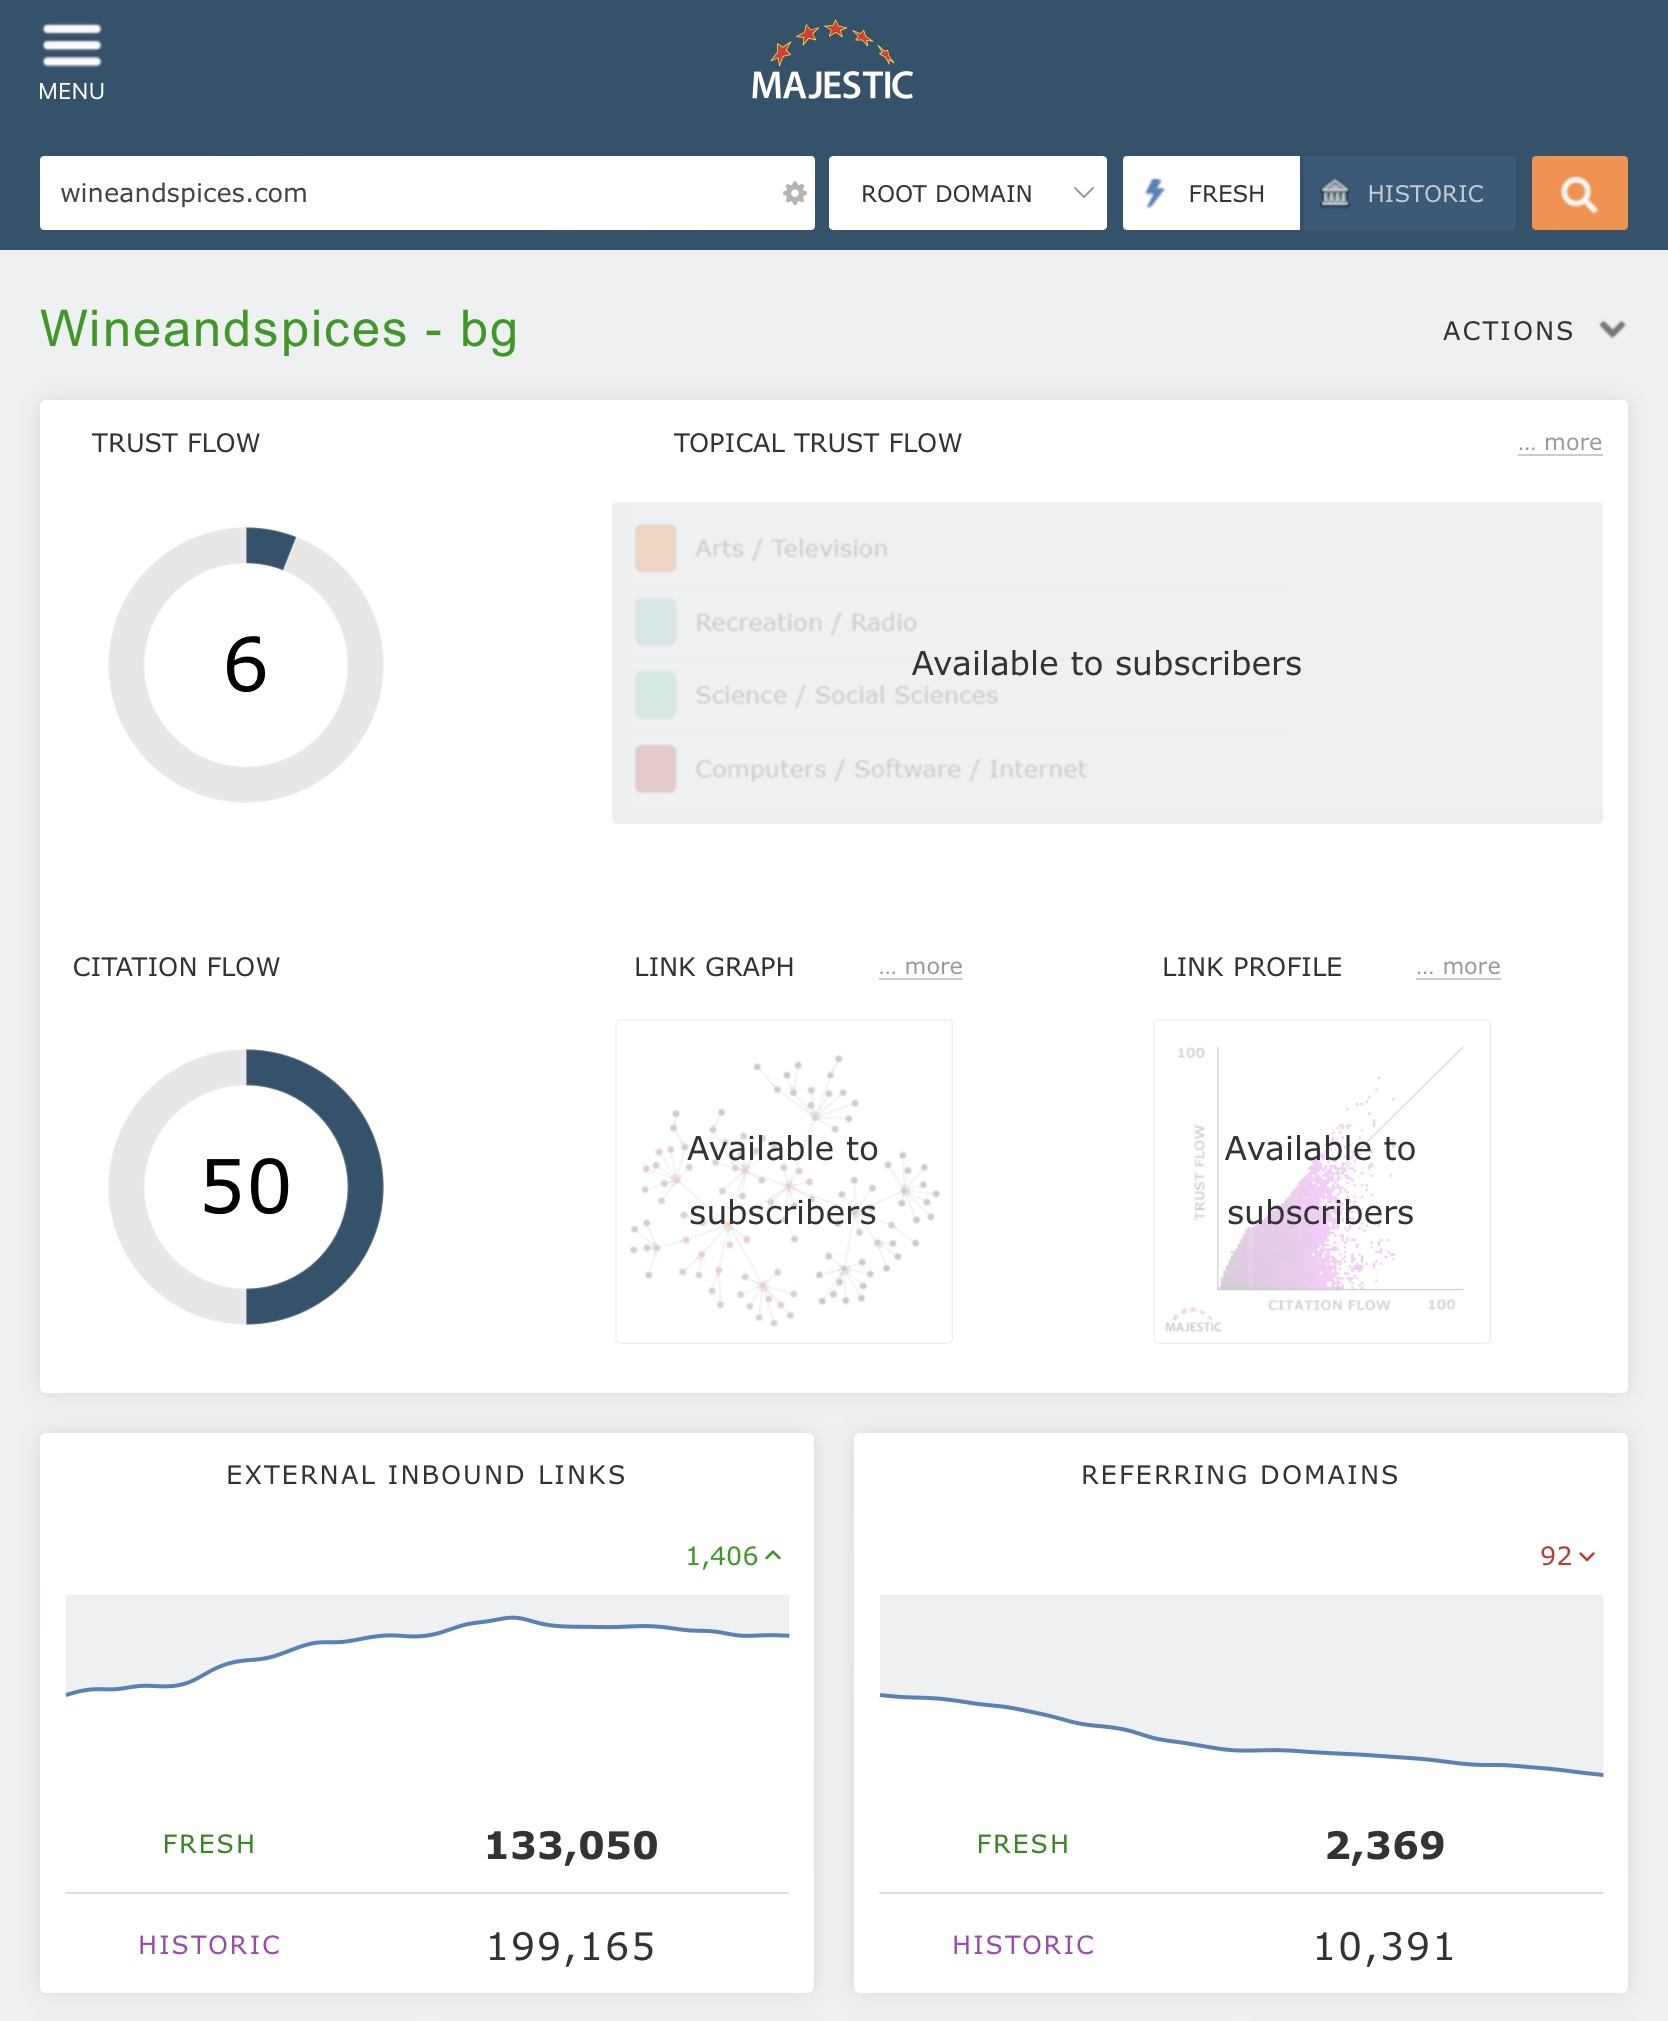Click the 1,406 inbound links increase indicator
This screenshot has height=2021, width=1668.
pos(733,1556)
